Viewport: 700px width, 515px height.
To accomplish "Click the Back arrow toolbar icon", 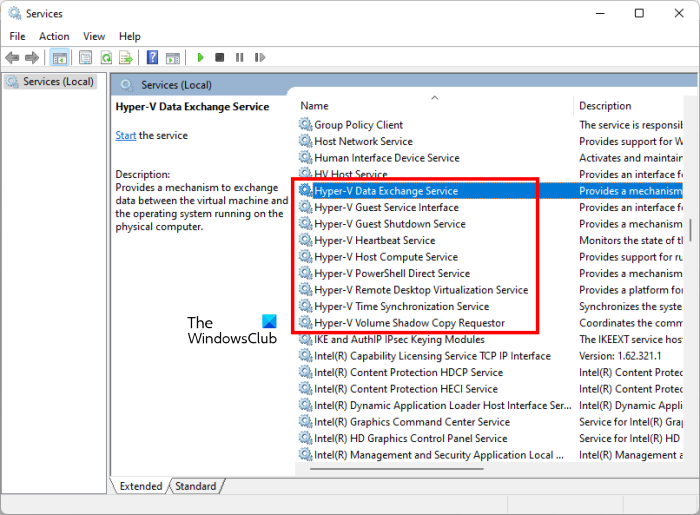I will [12, 58].
